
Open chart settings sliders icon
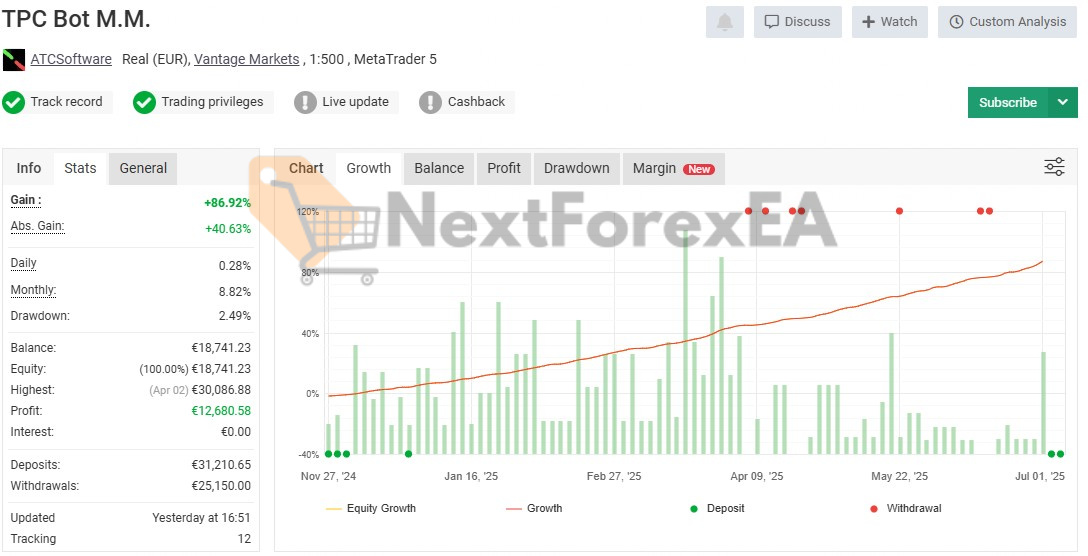click(x=1054, y=167)
